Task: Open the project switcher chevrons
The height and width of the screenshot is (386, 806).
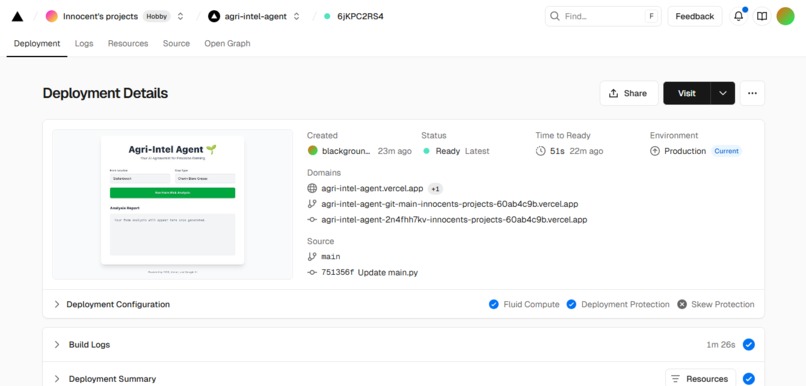Action: (297, 16)
